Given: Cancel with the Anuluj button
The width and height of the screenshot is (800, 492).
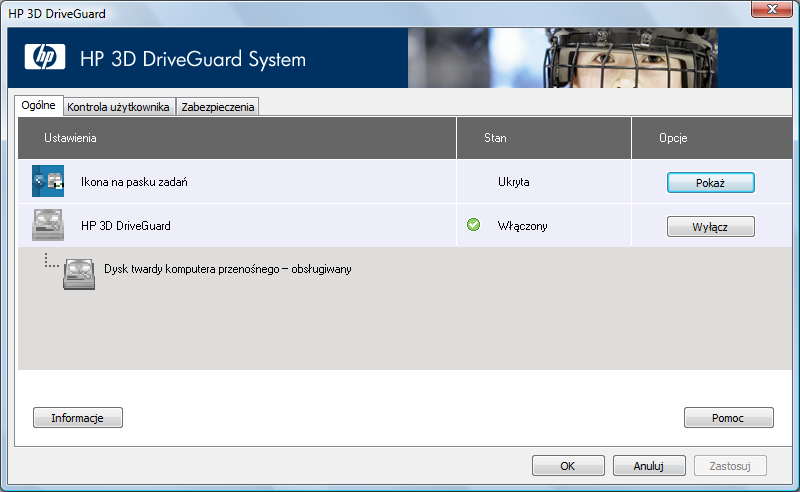Looking at the screenshot, I should tap(649, 465).
